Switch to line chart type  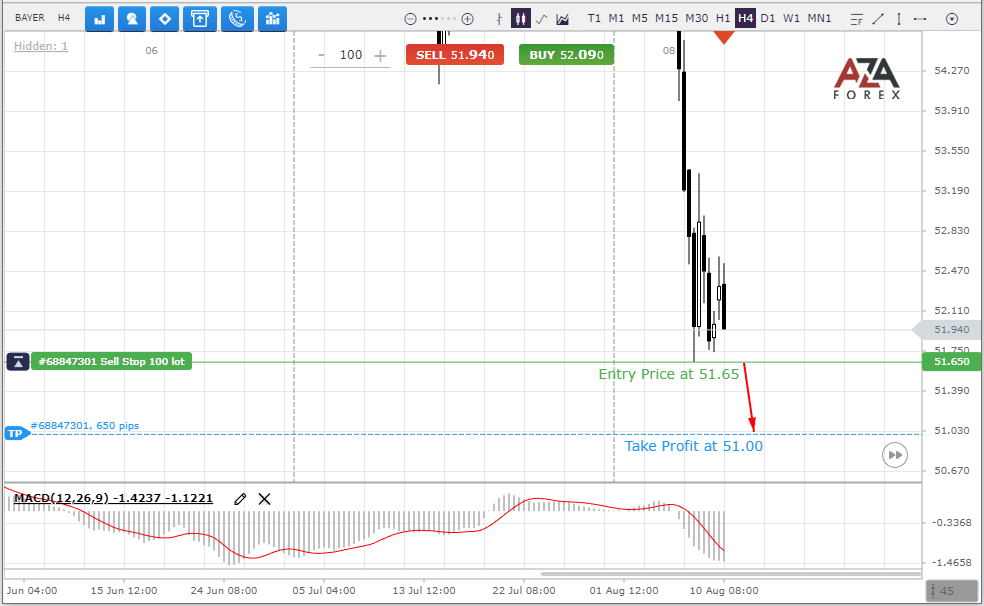click(542, 19)
